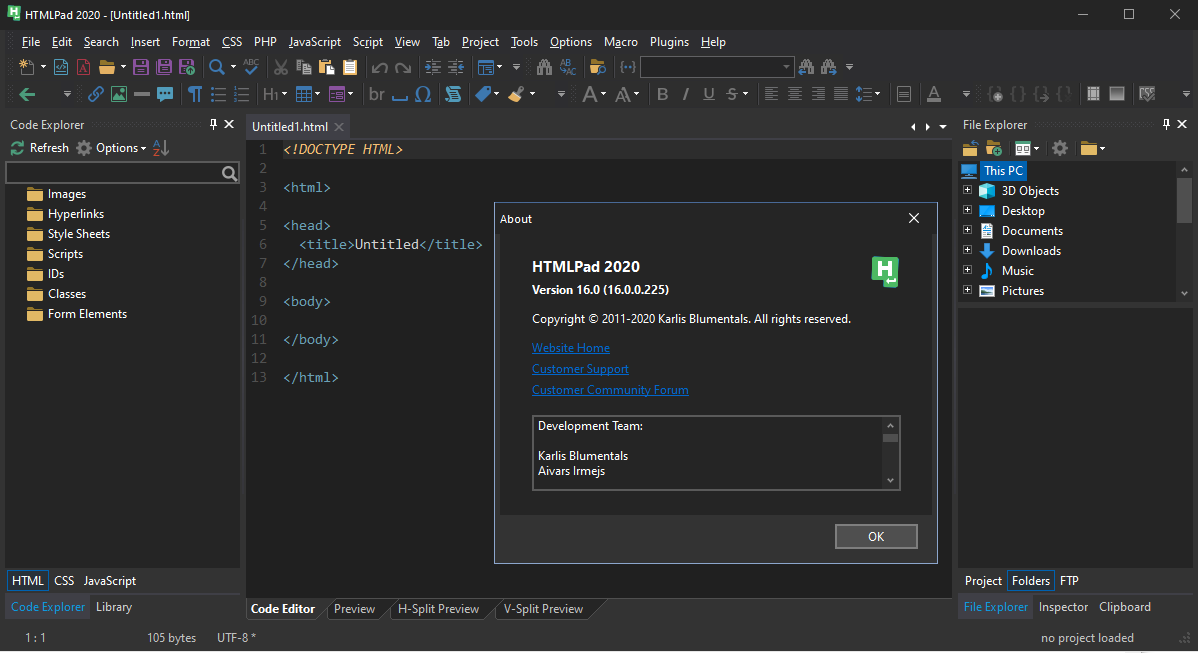The image size is (1198, 653).
Task: Open the Customer Support link
Action: 580,369
